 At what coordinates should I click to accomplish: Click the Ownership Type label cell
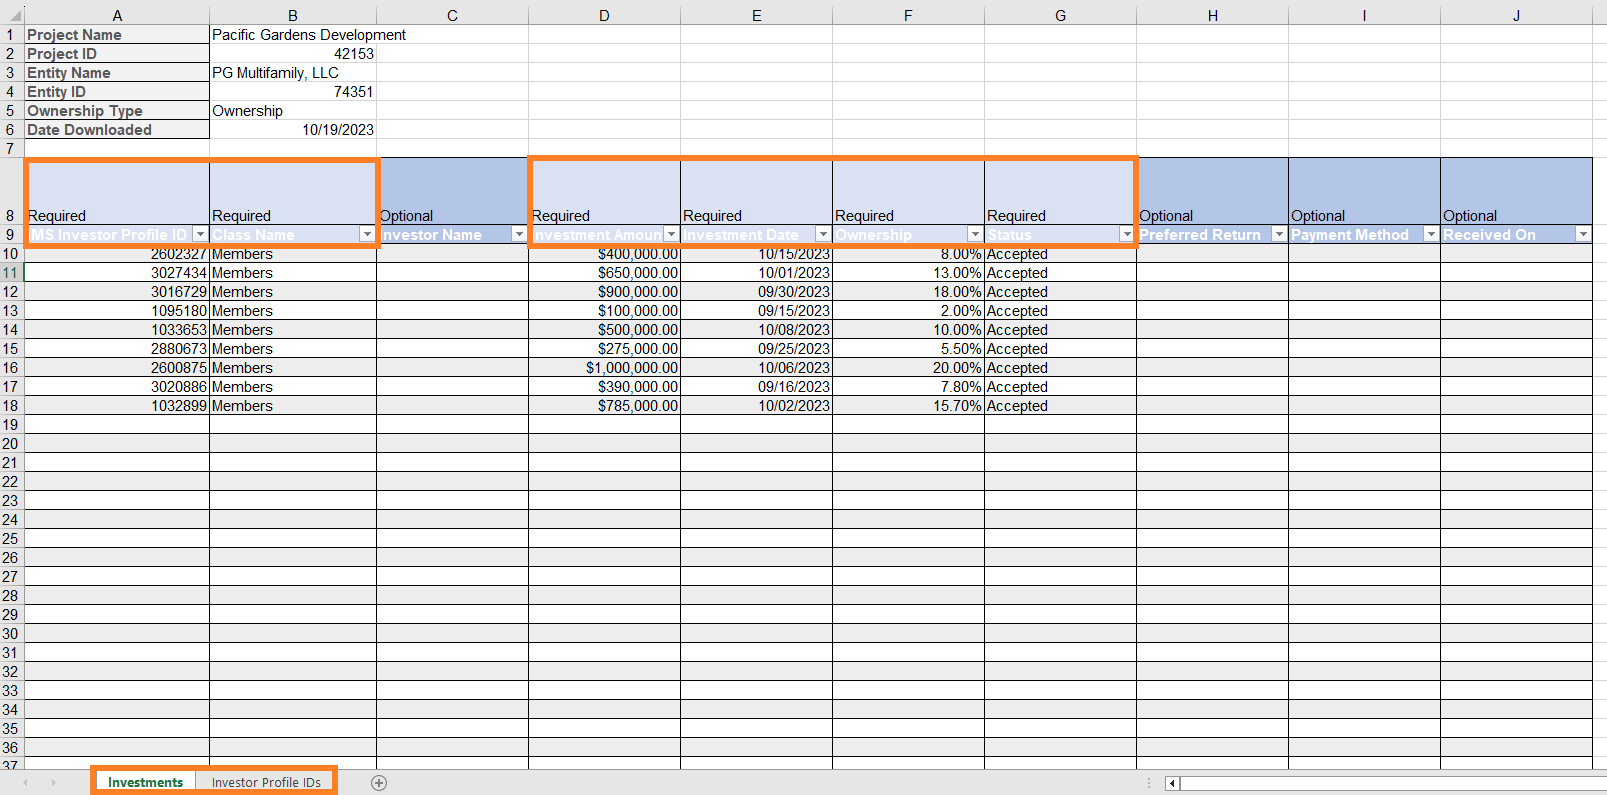click(117, 111)
